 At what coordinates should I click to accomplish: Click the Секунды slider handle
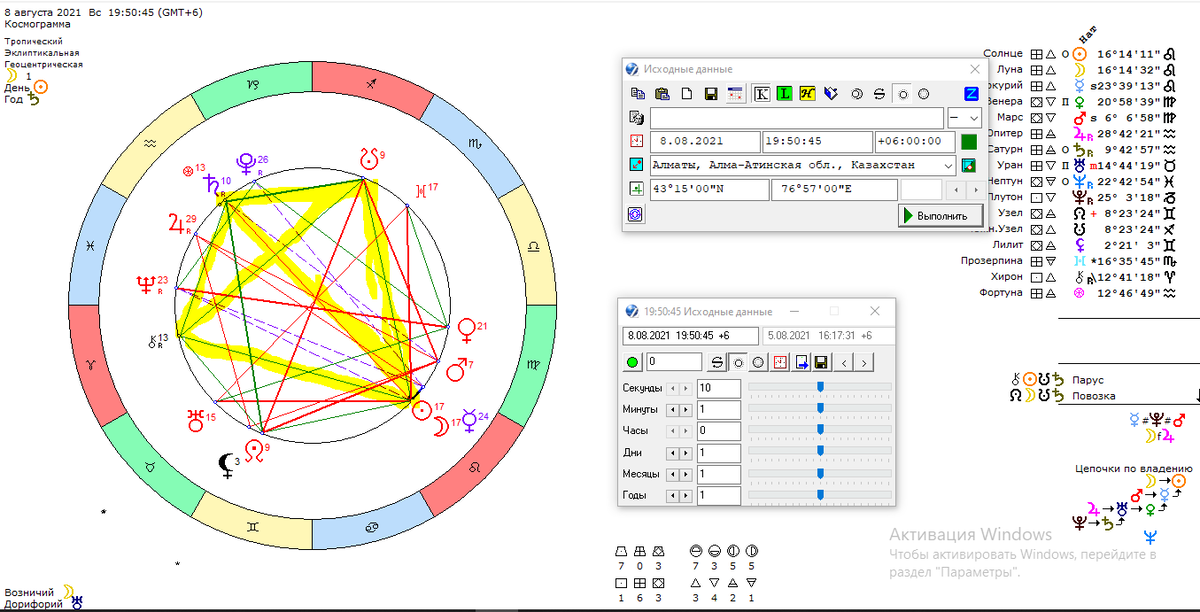point(820,386)
